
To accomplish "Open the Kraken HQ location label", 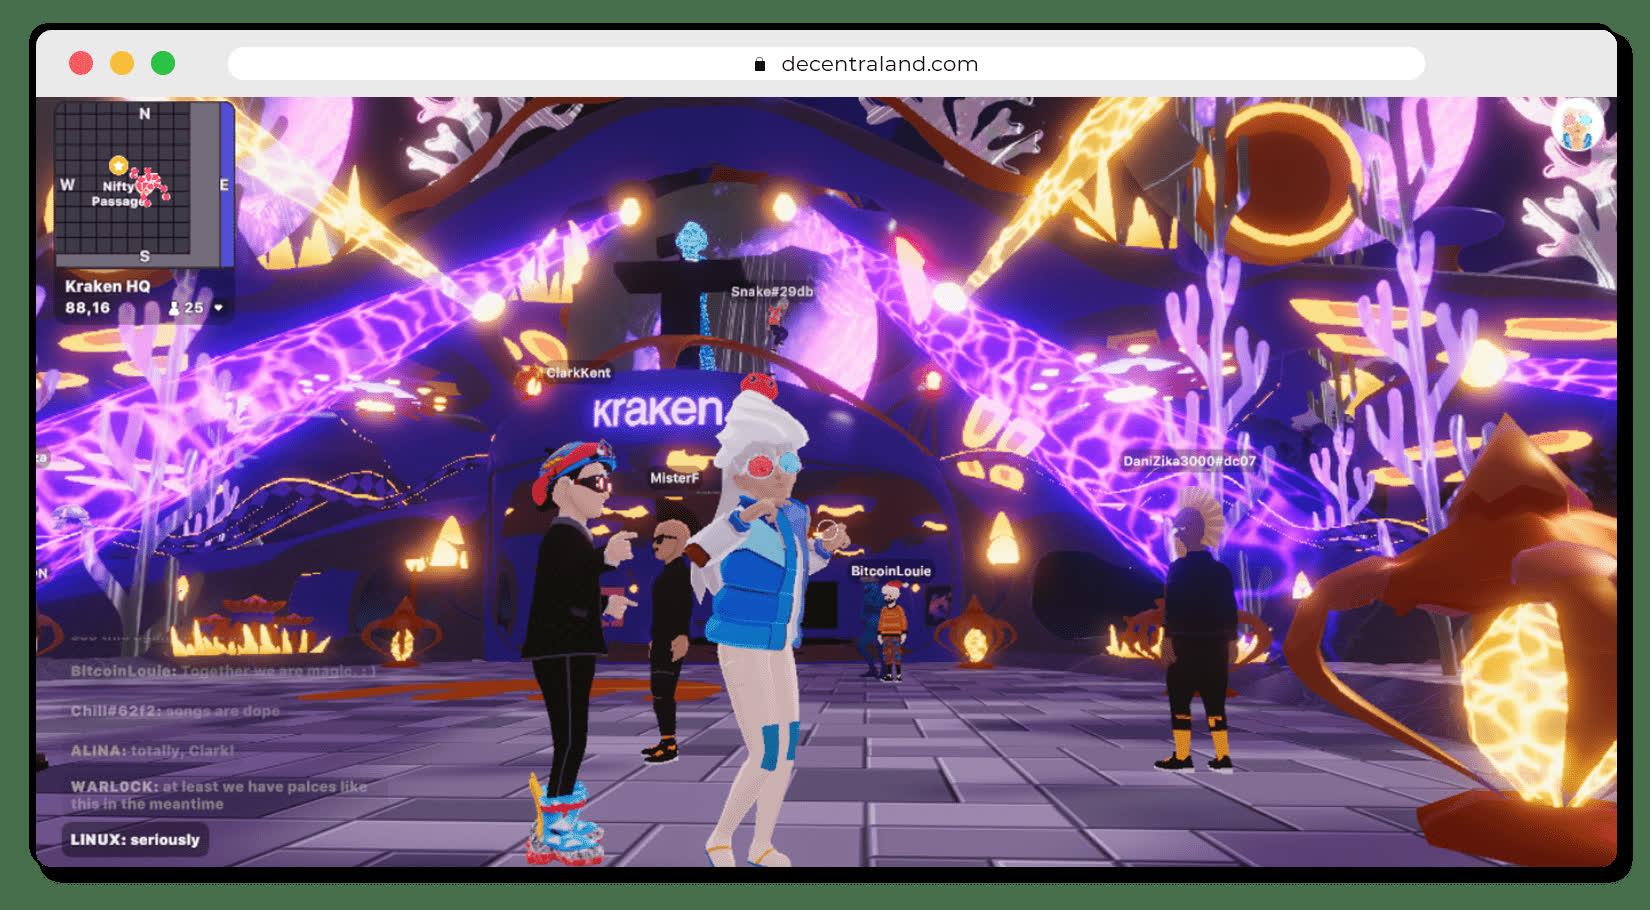I will [x=107, y=286].
